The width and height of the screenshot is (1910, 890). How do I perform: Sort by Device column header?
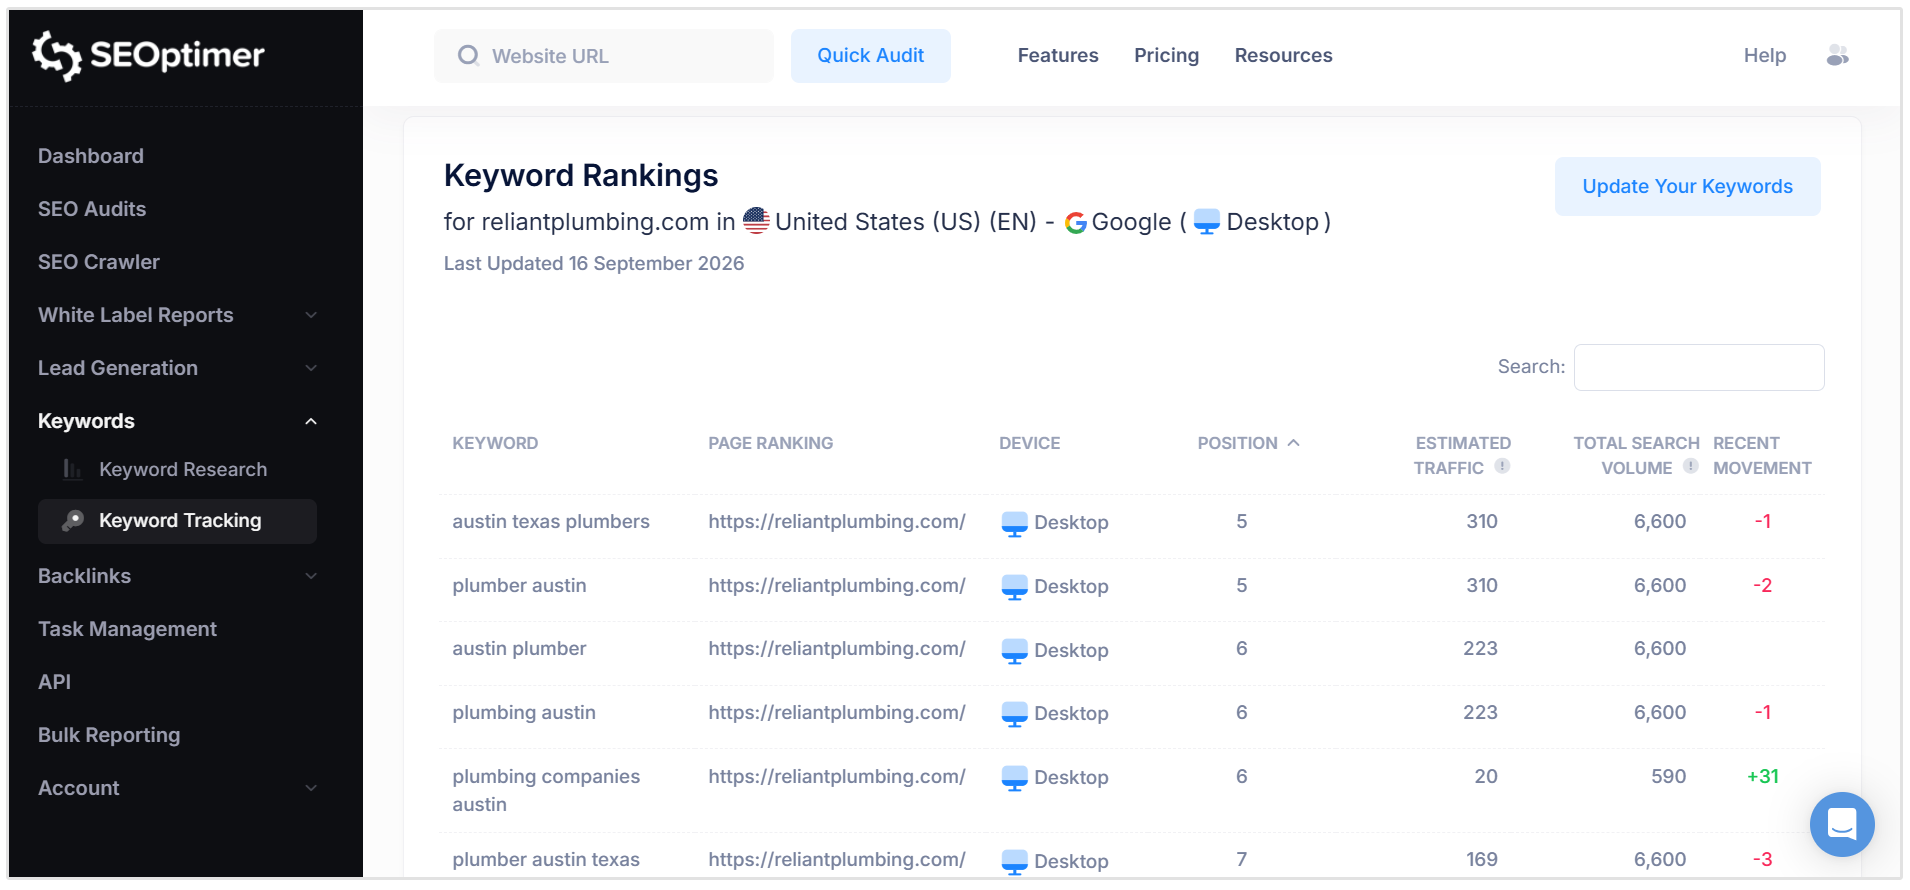pyautogui.click(x=1029, y=443)
